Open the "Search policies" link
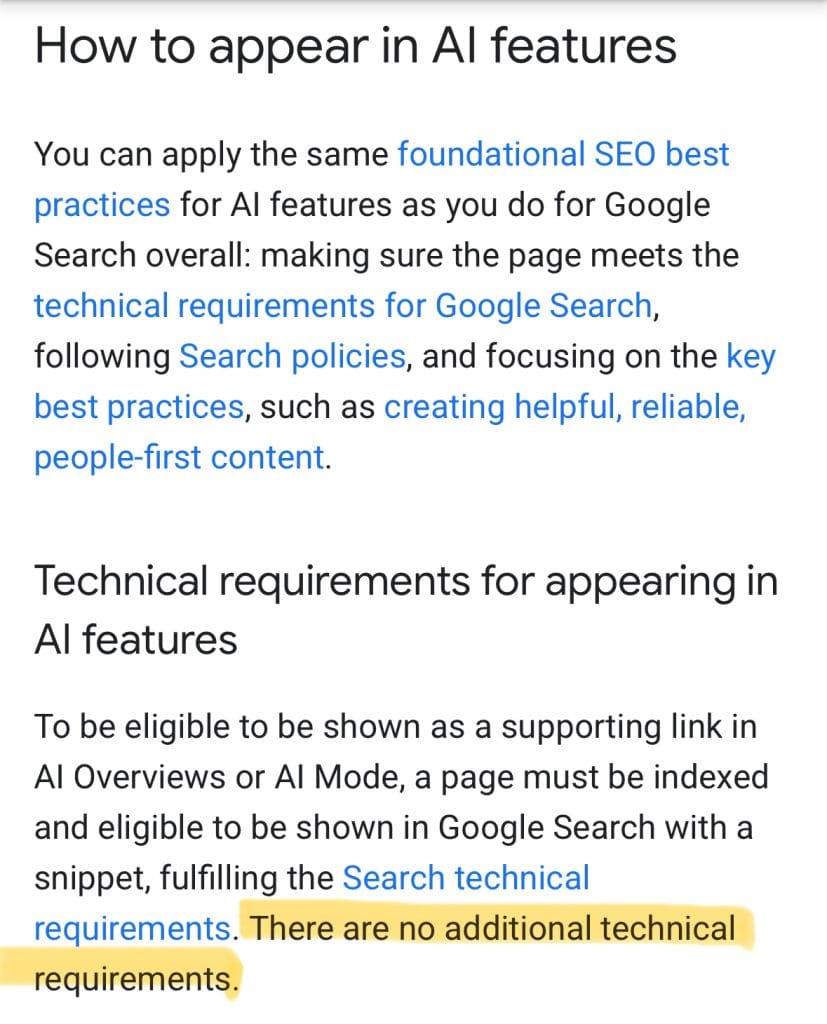 point(292,356)
